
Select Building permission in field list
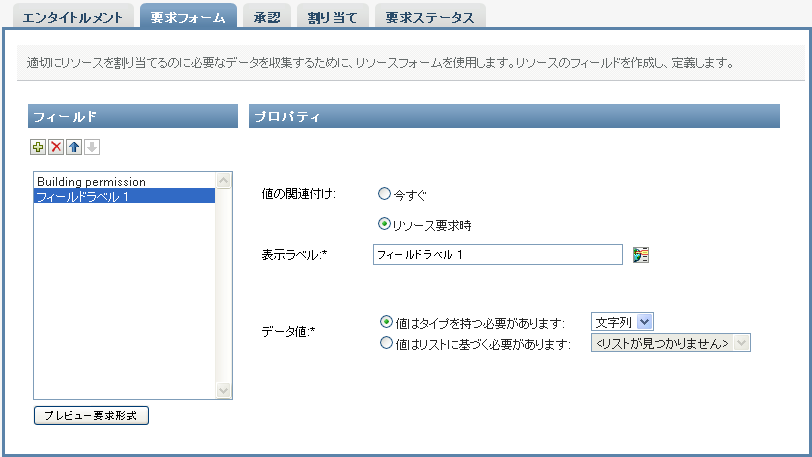[x=124, y=181]
